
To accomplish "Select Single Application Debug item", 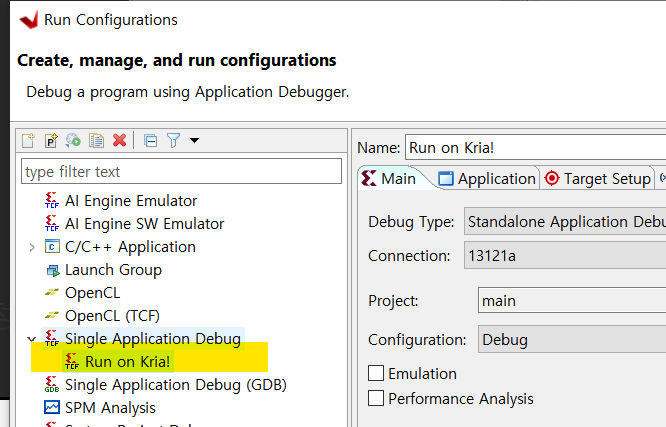I will pyautogui.click(x=153, y=339).
